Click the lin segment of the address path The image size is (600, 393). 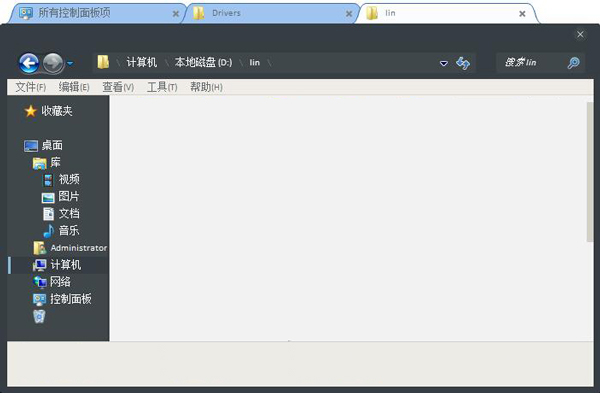click(x=254, y=63)
